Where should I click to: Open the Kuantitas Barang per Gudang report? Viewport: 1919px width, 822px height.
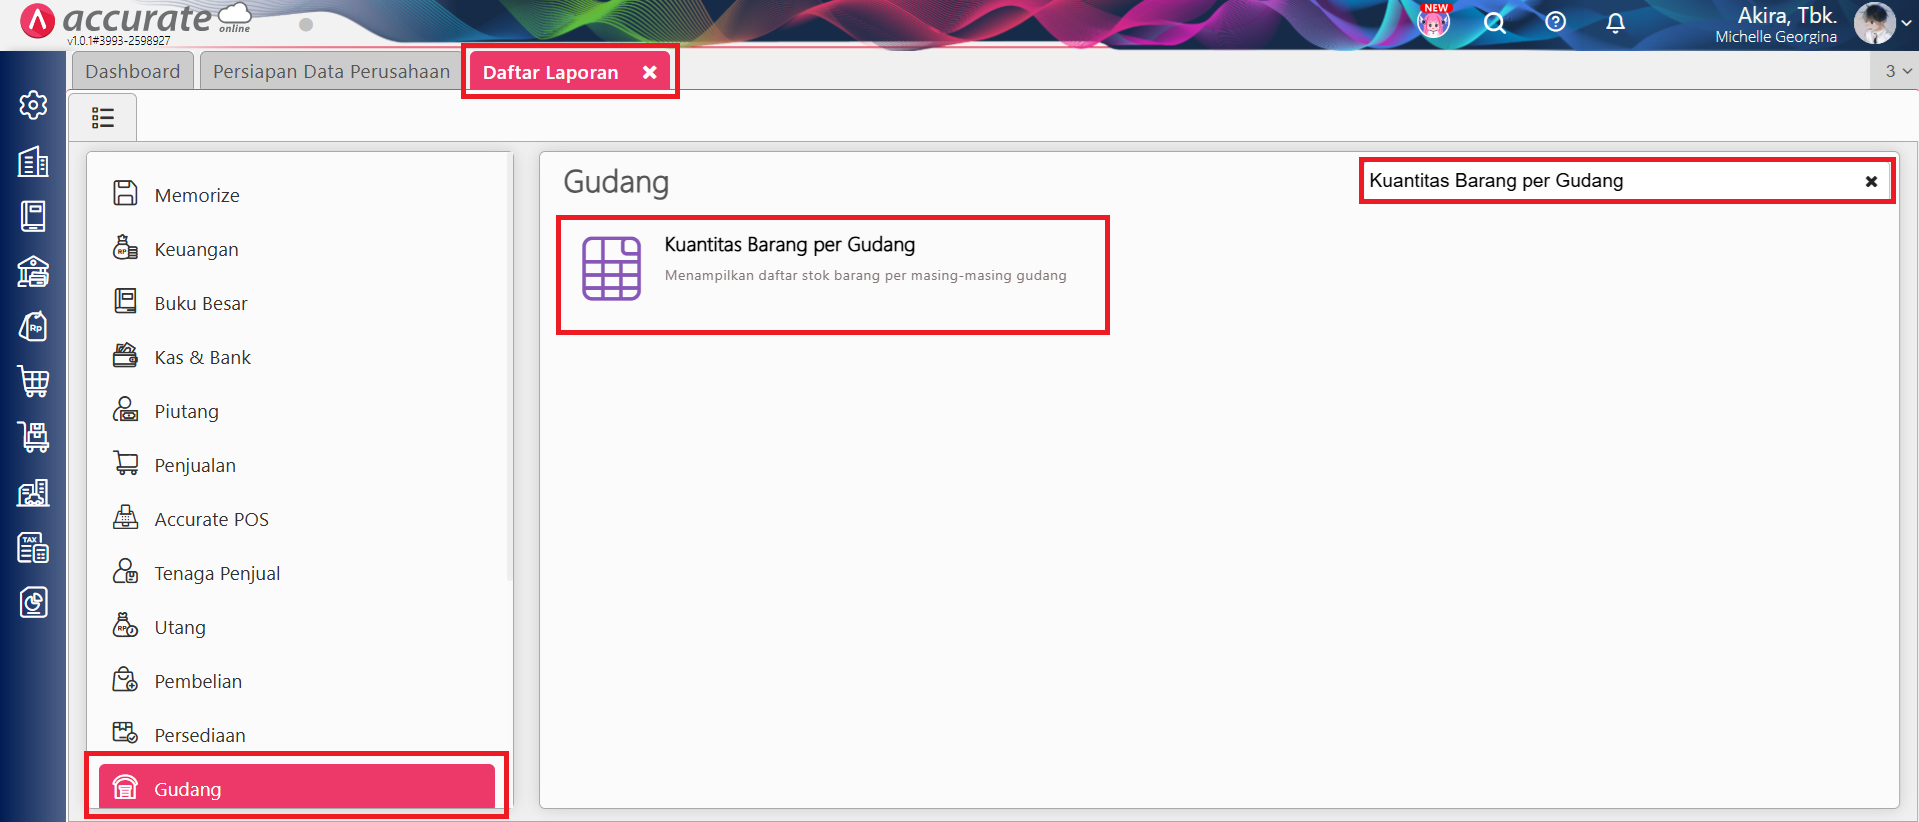point(789,245)
